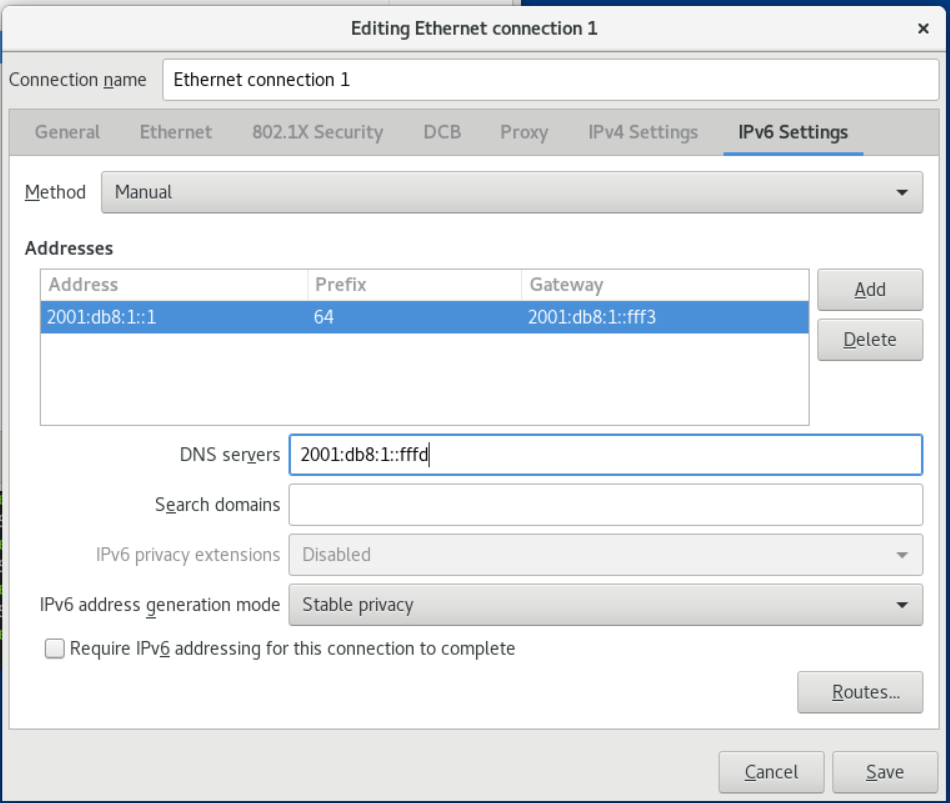Screen dimensions: 950x803
Task: Expand IPv6 address generation mode dropdown
Action: pyautogui.click(x=605, y=605)
